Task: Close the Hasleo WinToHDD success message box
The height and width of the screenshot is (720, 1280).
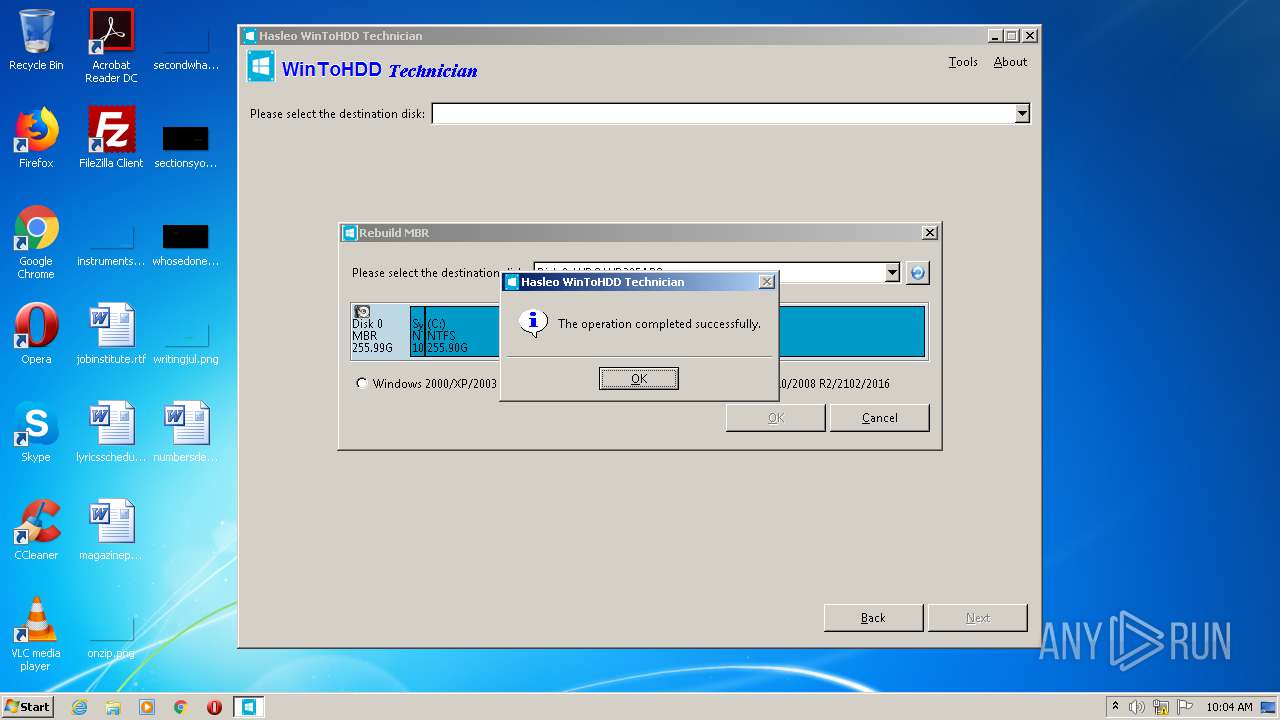Action: pos(767,282)
